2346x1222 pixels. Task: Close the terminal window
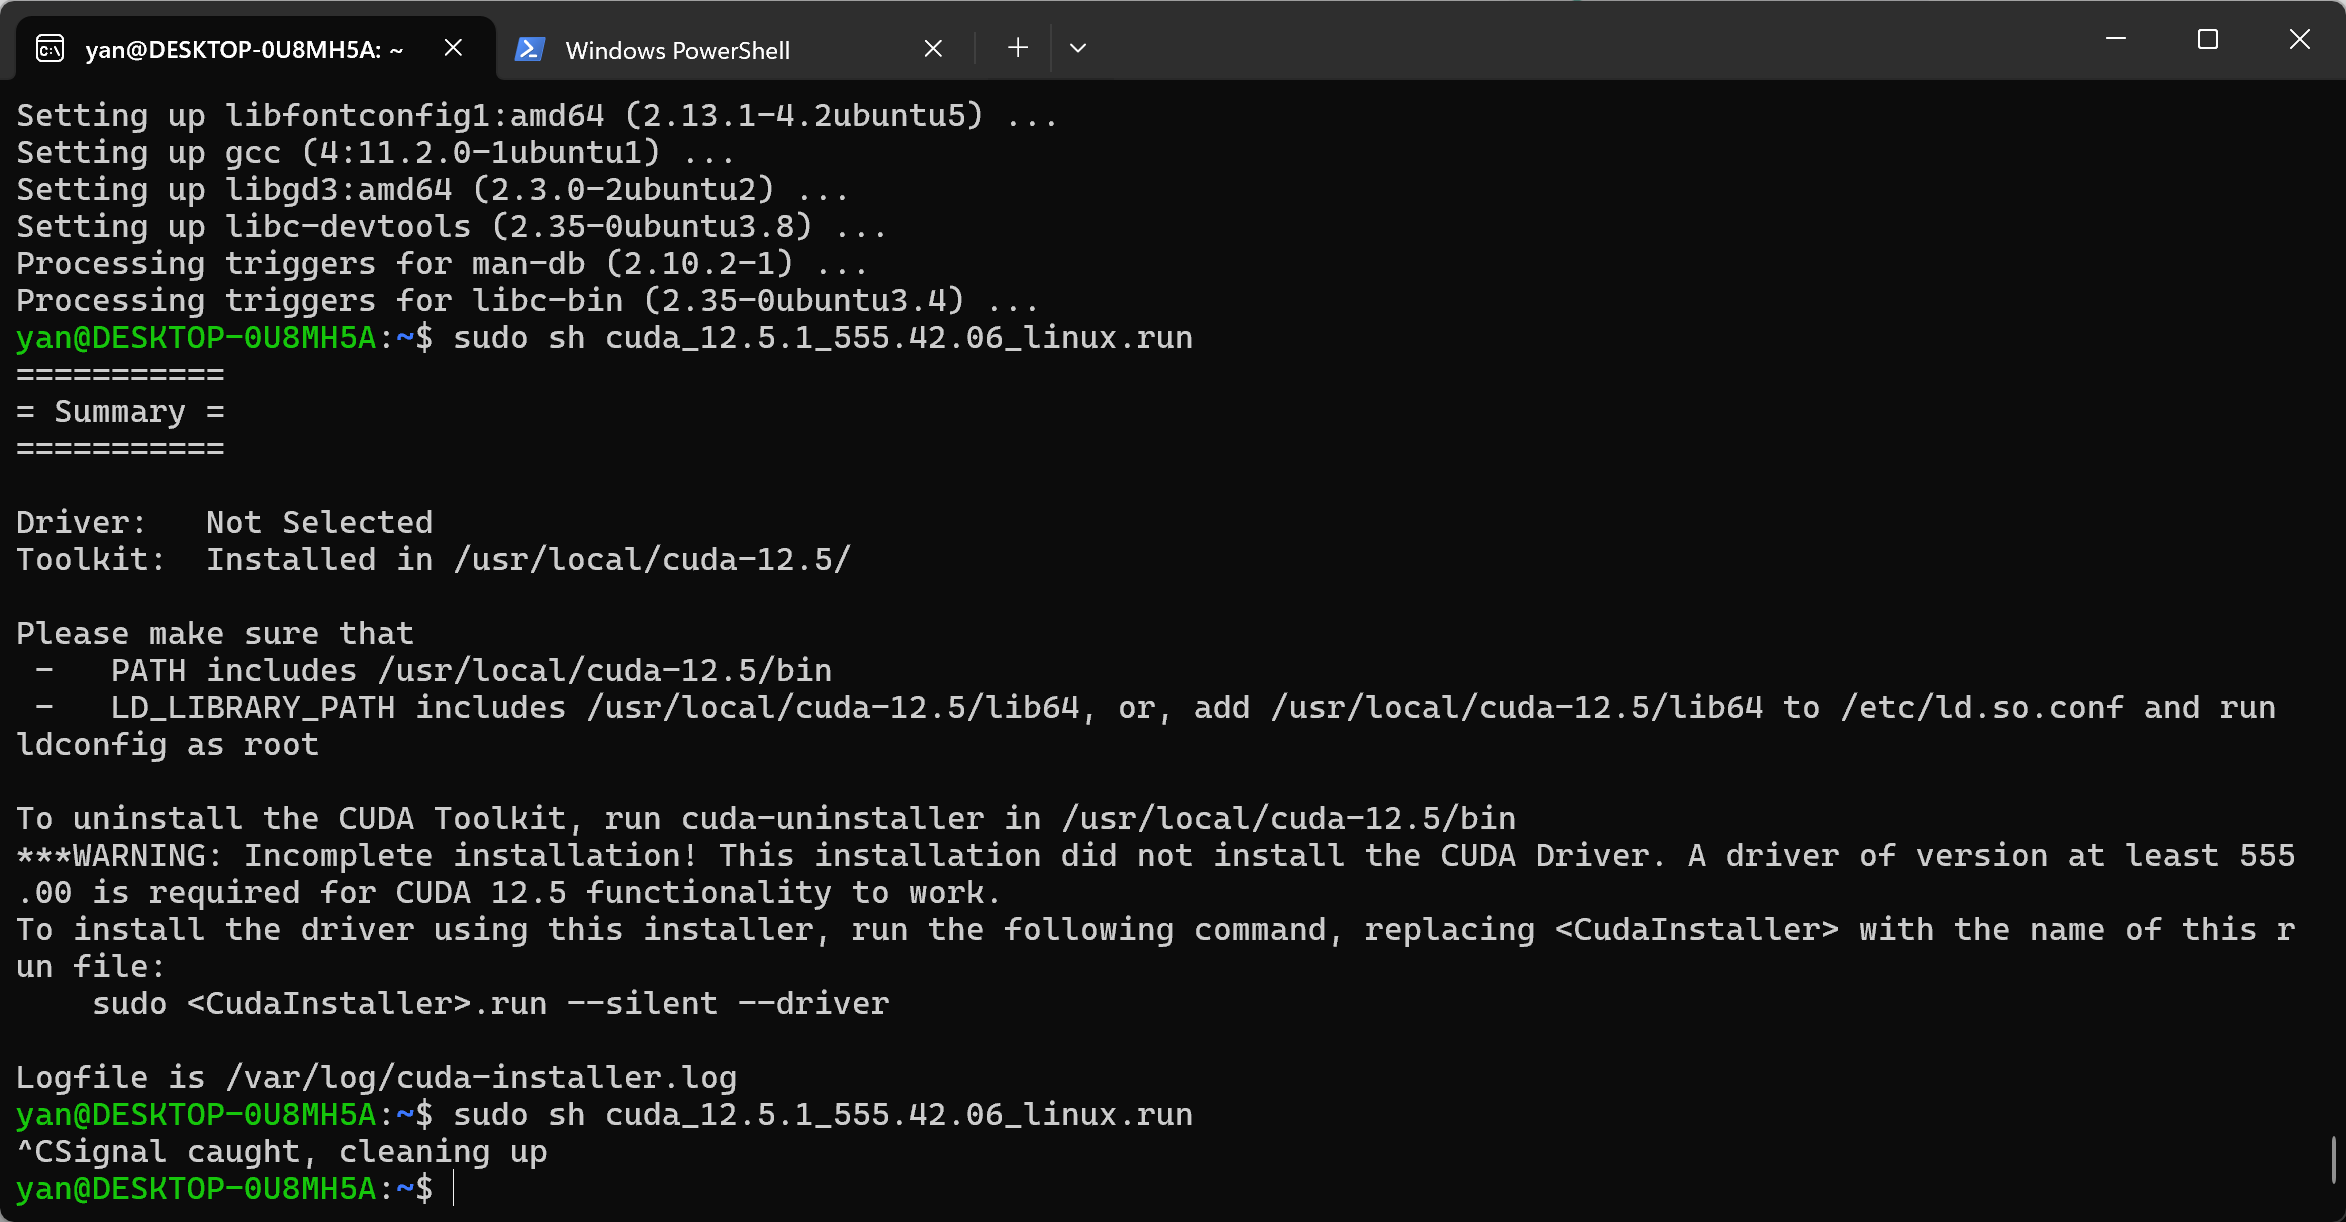coord(2299,40)
